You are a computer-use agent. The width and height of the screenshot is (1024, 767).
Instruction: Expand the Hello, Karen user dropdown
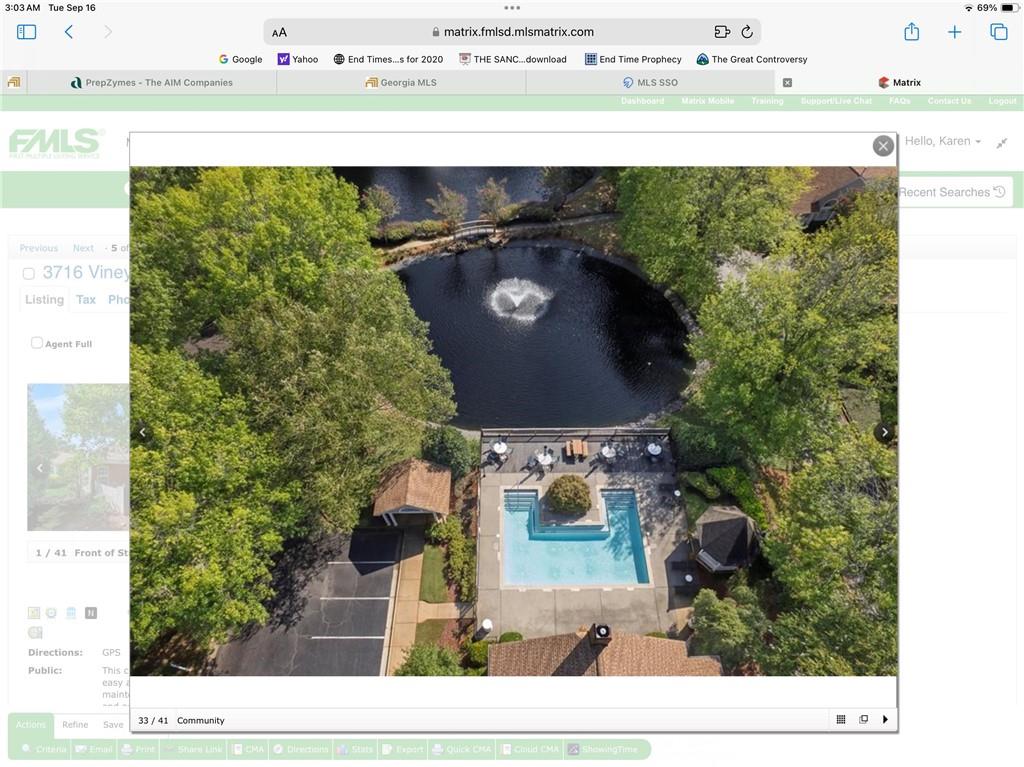pos(943,142)
